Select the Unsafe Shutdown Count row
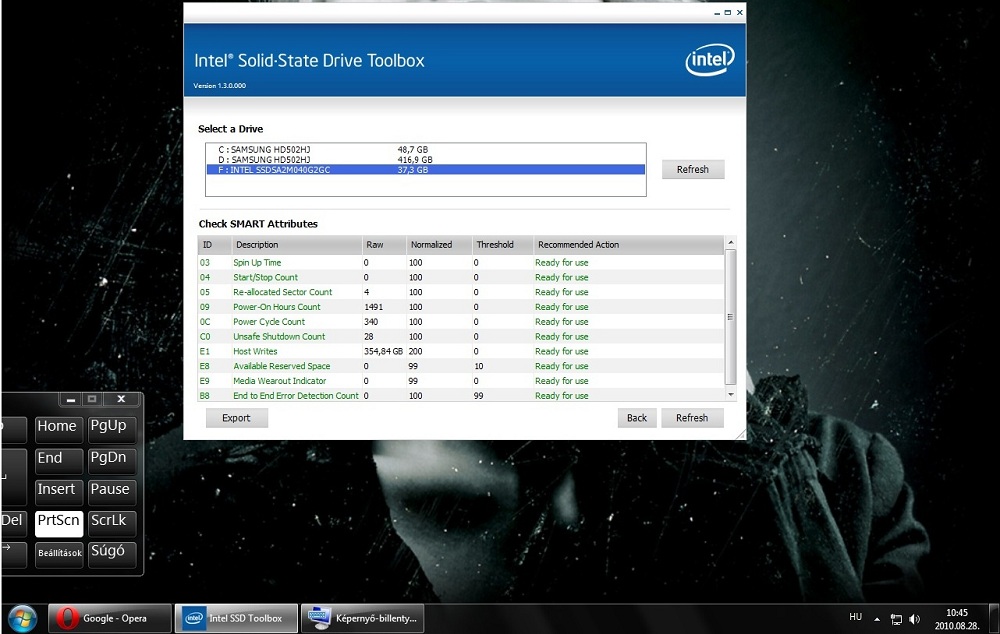 click(x=461, y=336)
